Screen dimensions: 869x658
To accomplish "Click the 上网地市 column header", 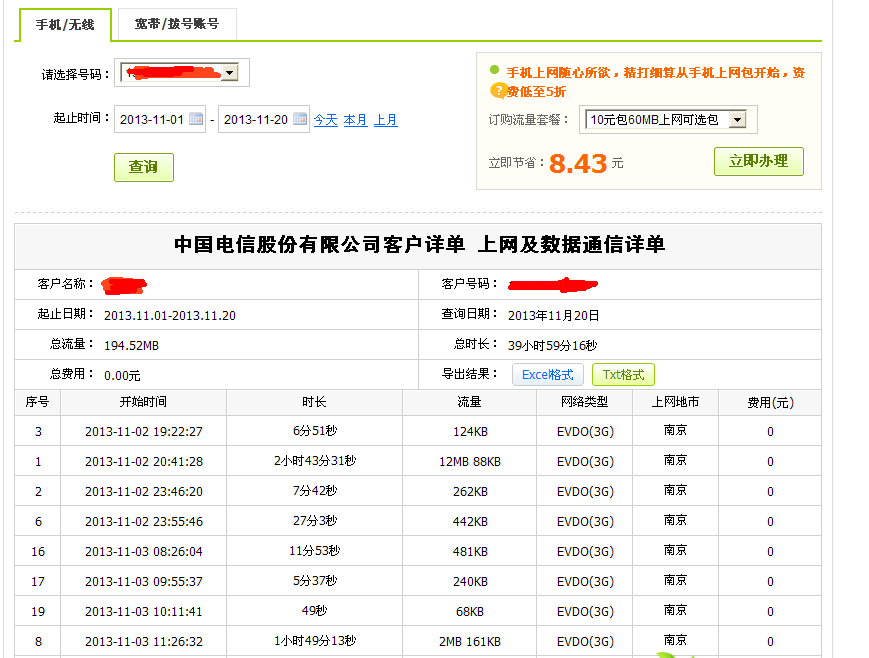I will click(x=675, y=402).
